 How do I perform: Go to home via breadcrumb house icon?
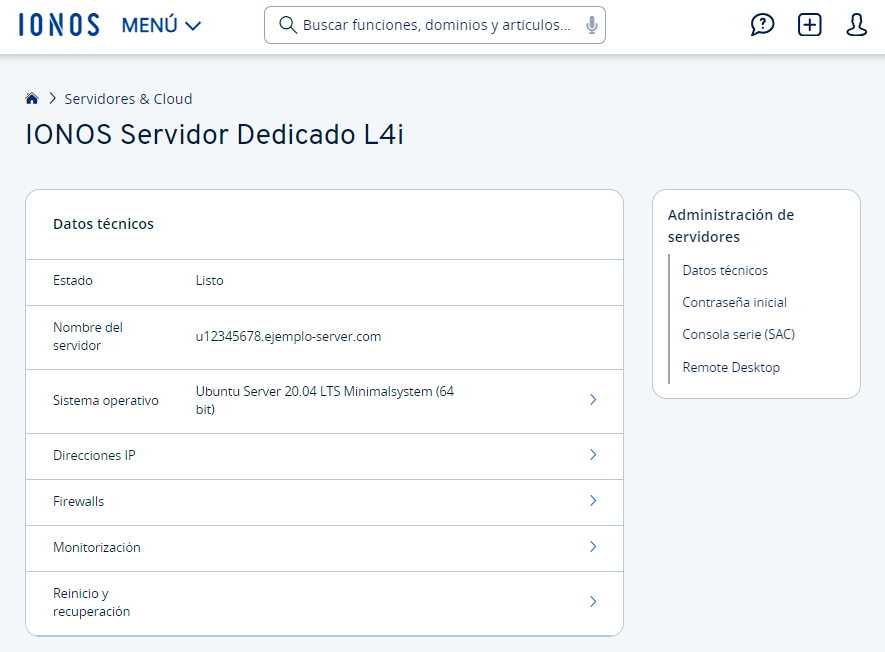[x=32, y=99]
